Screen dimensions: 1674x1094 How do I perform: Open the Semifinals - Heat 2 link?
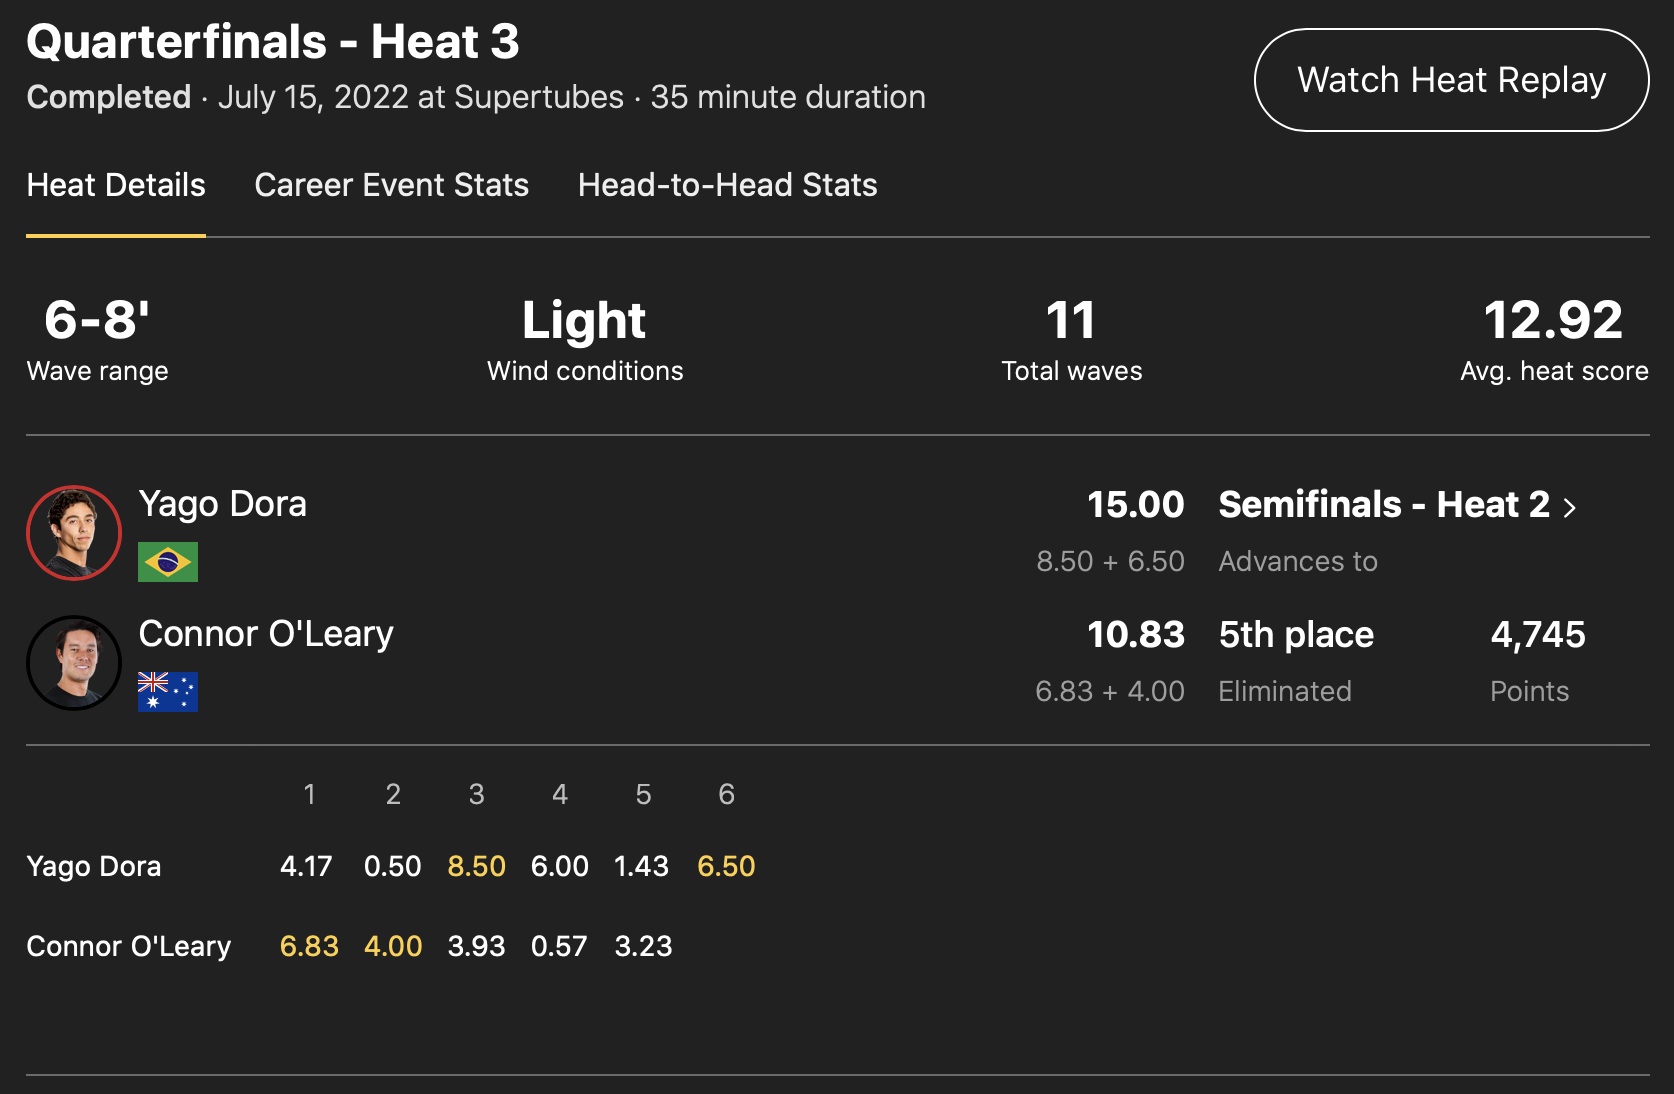1383,505
